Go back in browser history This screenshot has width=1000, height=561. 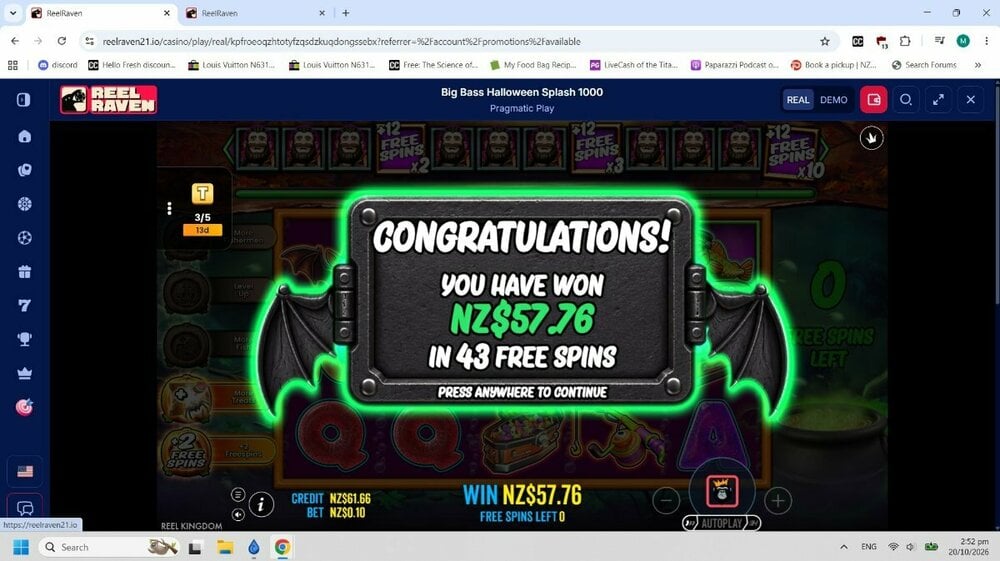[15, 41]
